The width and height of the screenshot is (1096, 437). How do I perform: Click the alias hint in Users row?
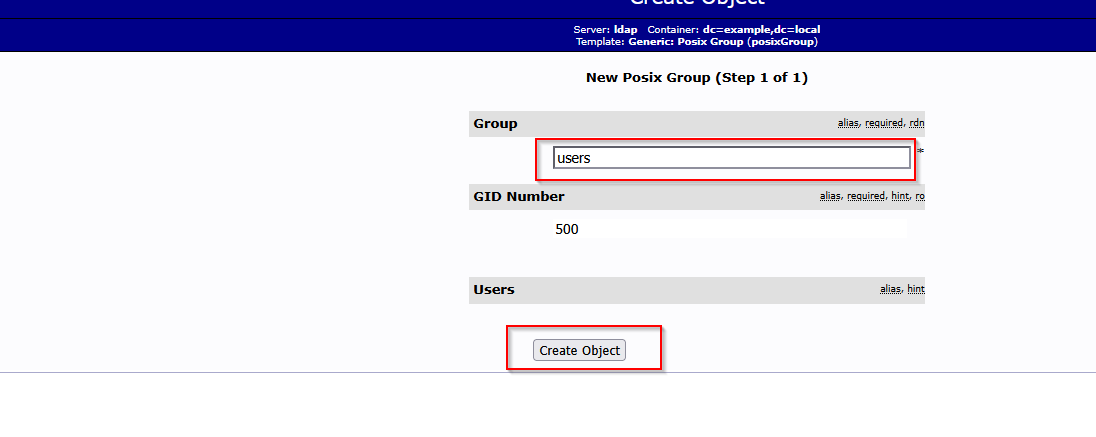[890, 290]
